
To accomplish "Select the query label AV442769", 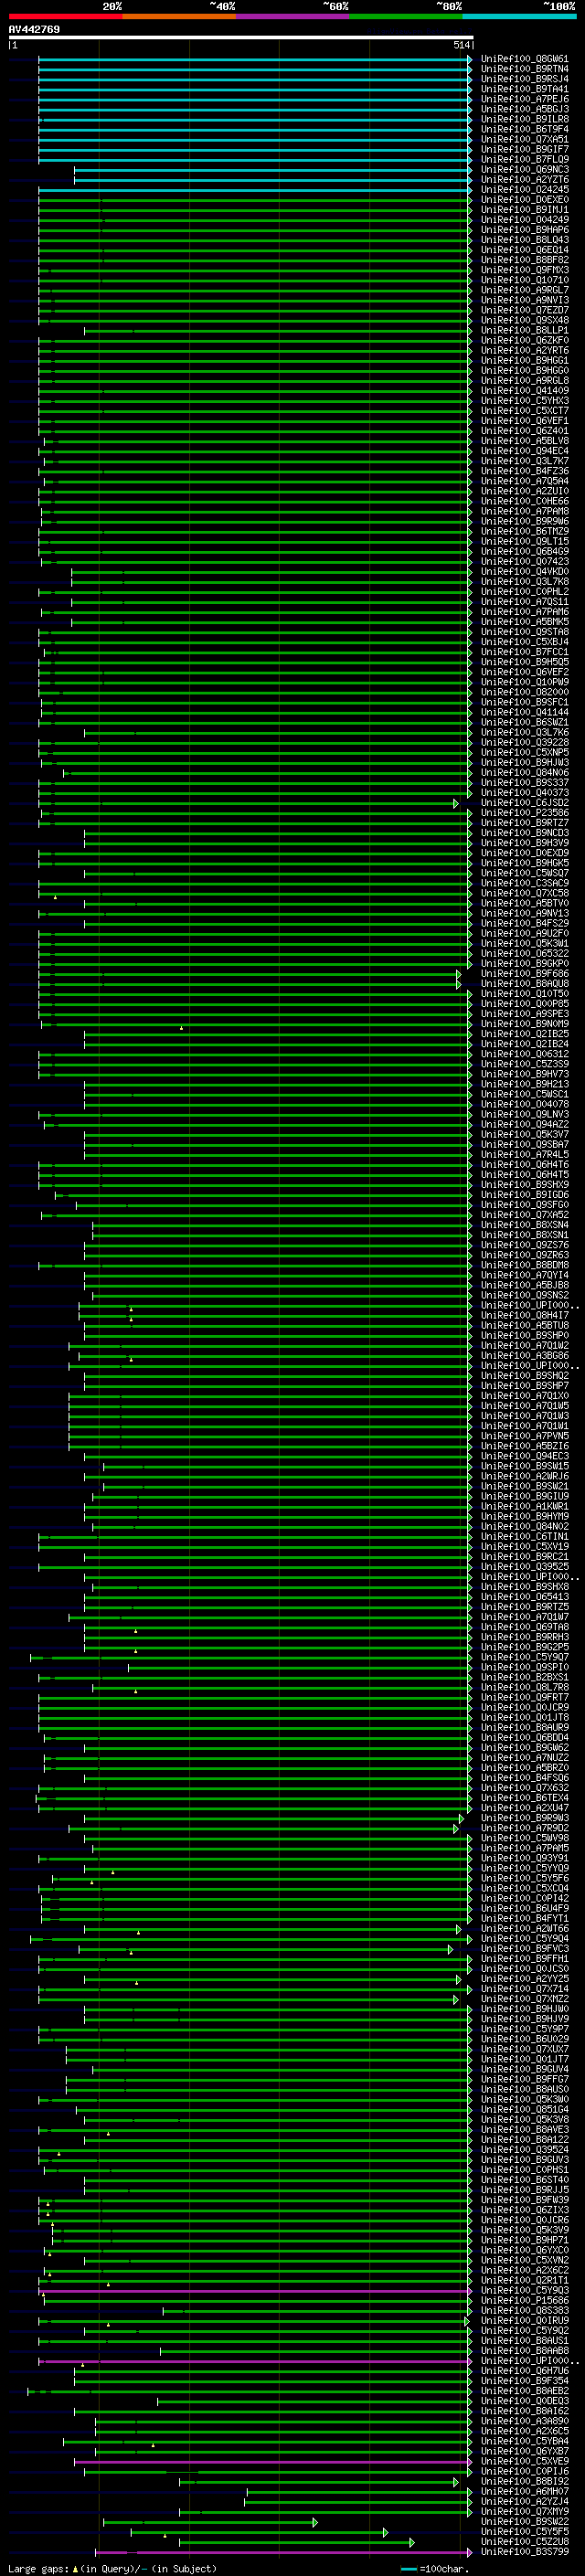I will point(34,30).
